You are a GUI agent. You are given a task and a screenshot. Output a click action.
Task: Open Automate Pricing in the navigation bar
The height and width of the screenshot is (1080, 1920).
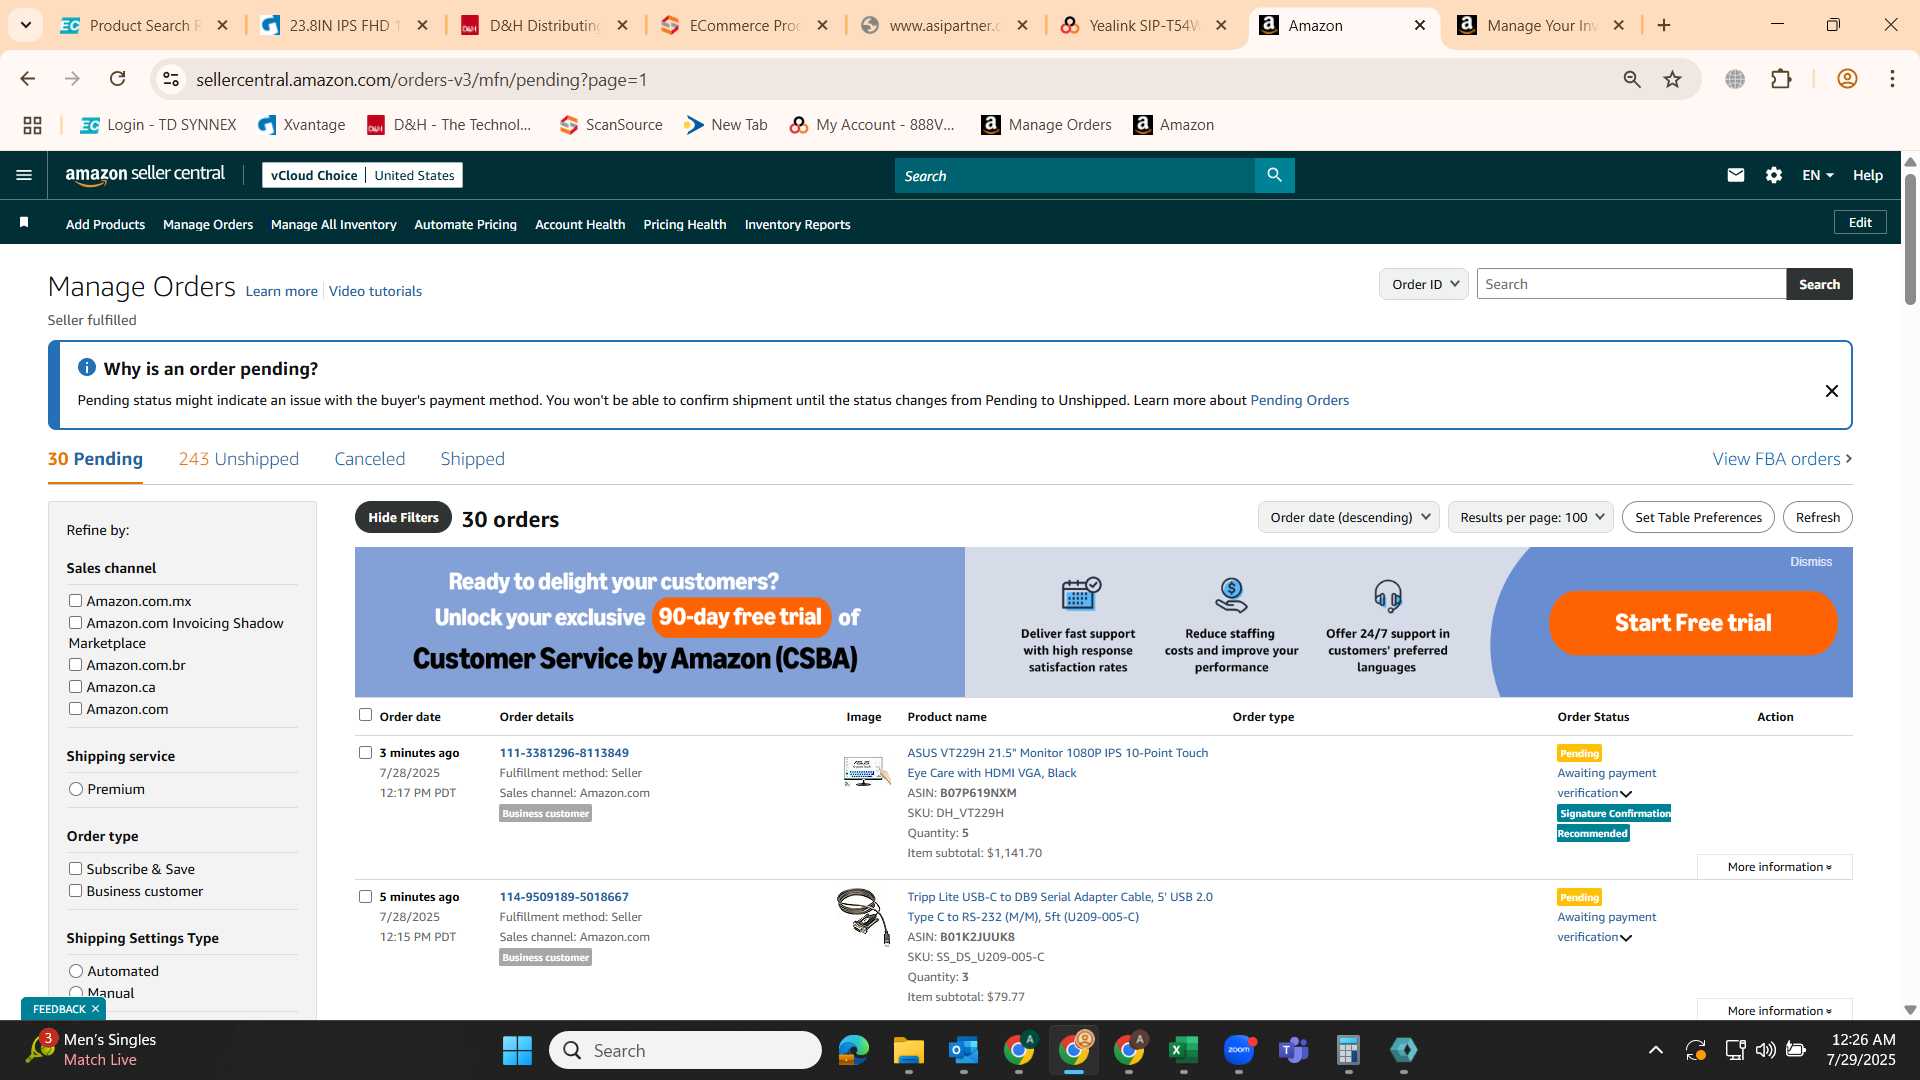465,225
